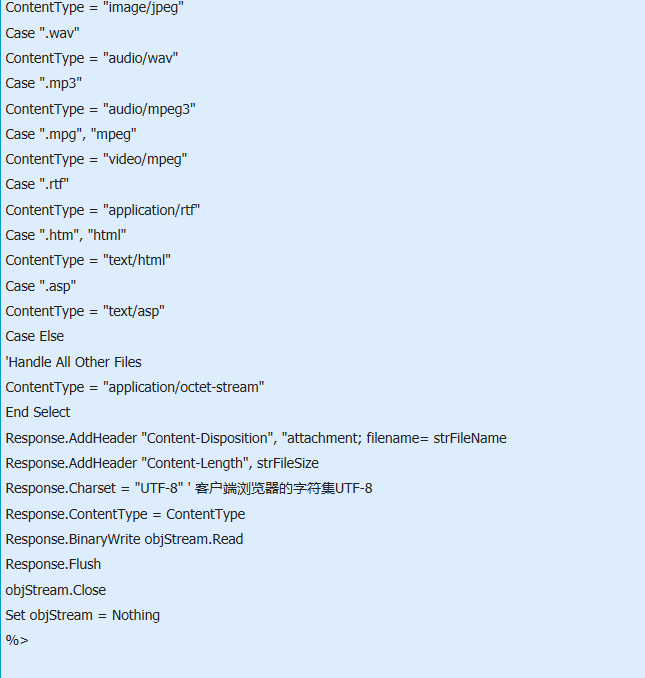Click the "audio/wav" ContentType line
The height and width of the screenshot is (678, 645).
92,58
